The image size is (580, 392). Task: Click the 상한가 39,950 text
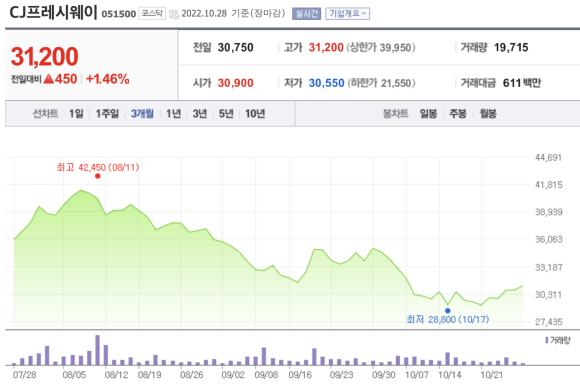coord(381,47)
